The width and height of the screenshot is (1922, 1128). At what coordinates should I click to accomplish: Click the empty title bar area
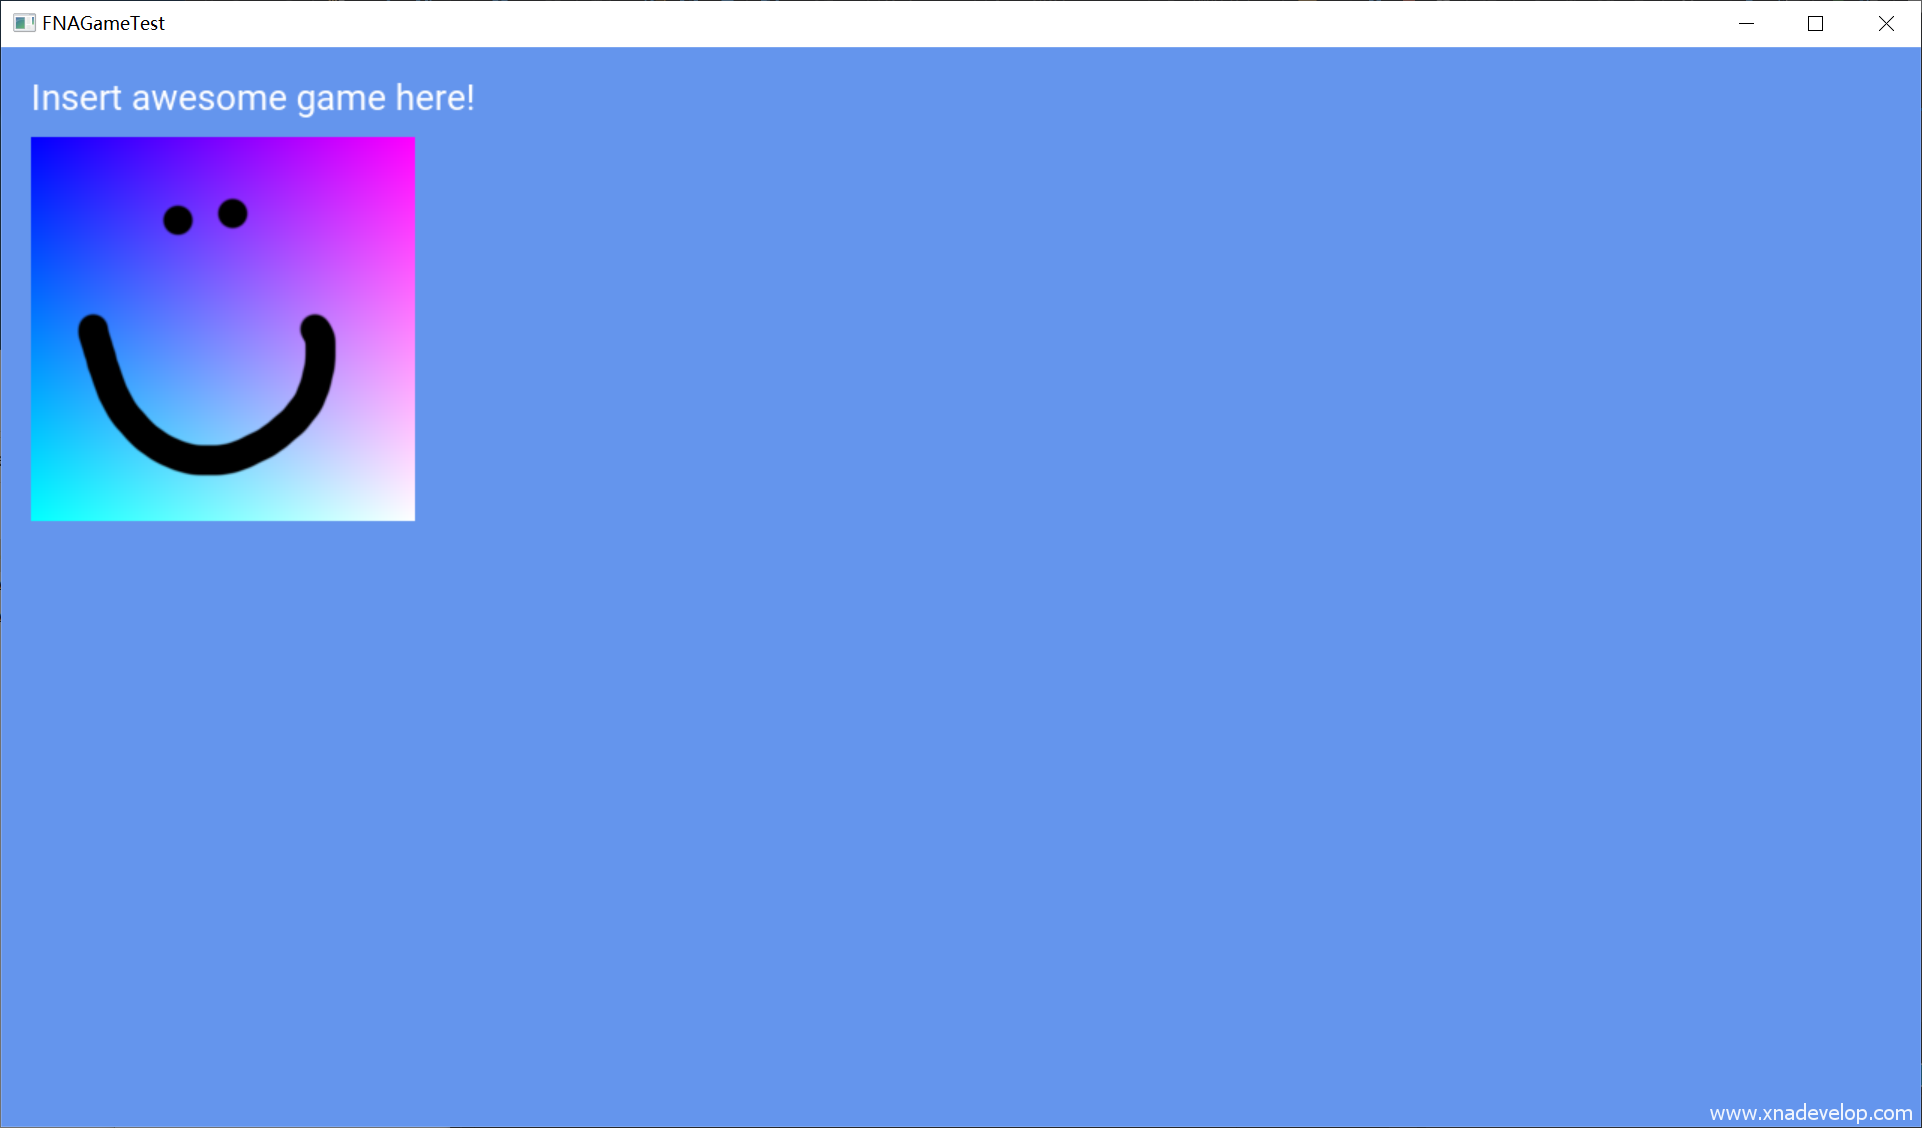pyautogui.click(x=900, y=23)
